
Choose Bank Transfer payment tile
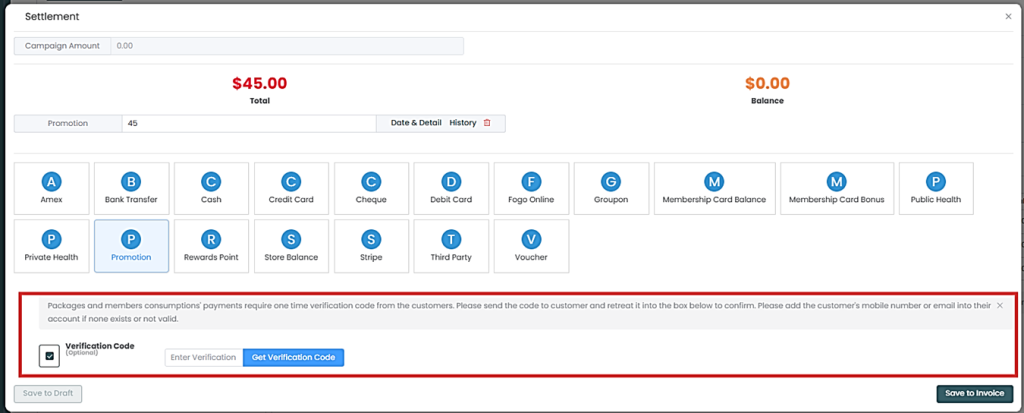tap(131, 189)
